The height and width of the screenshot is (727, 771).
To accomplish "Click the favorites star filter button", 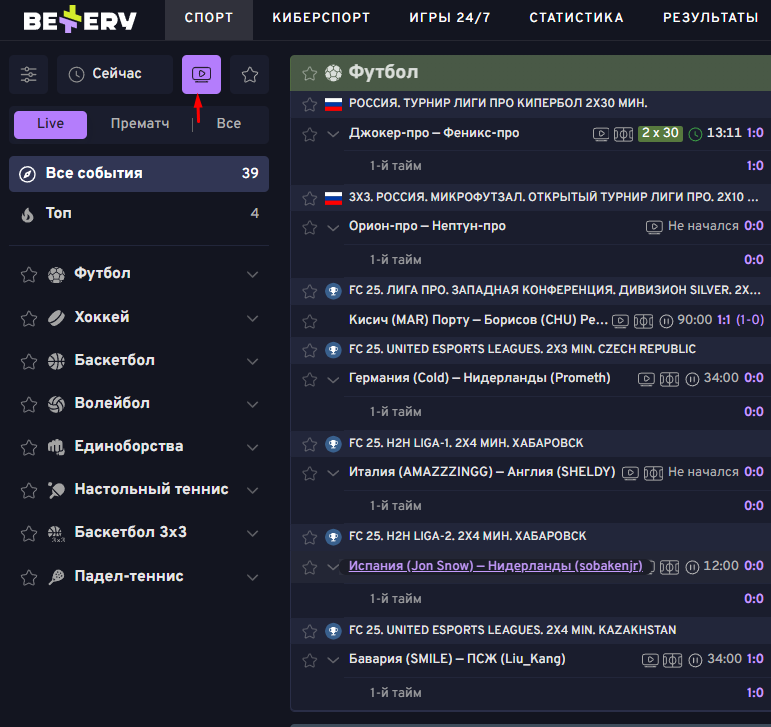I will [x=249, y=74].
